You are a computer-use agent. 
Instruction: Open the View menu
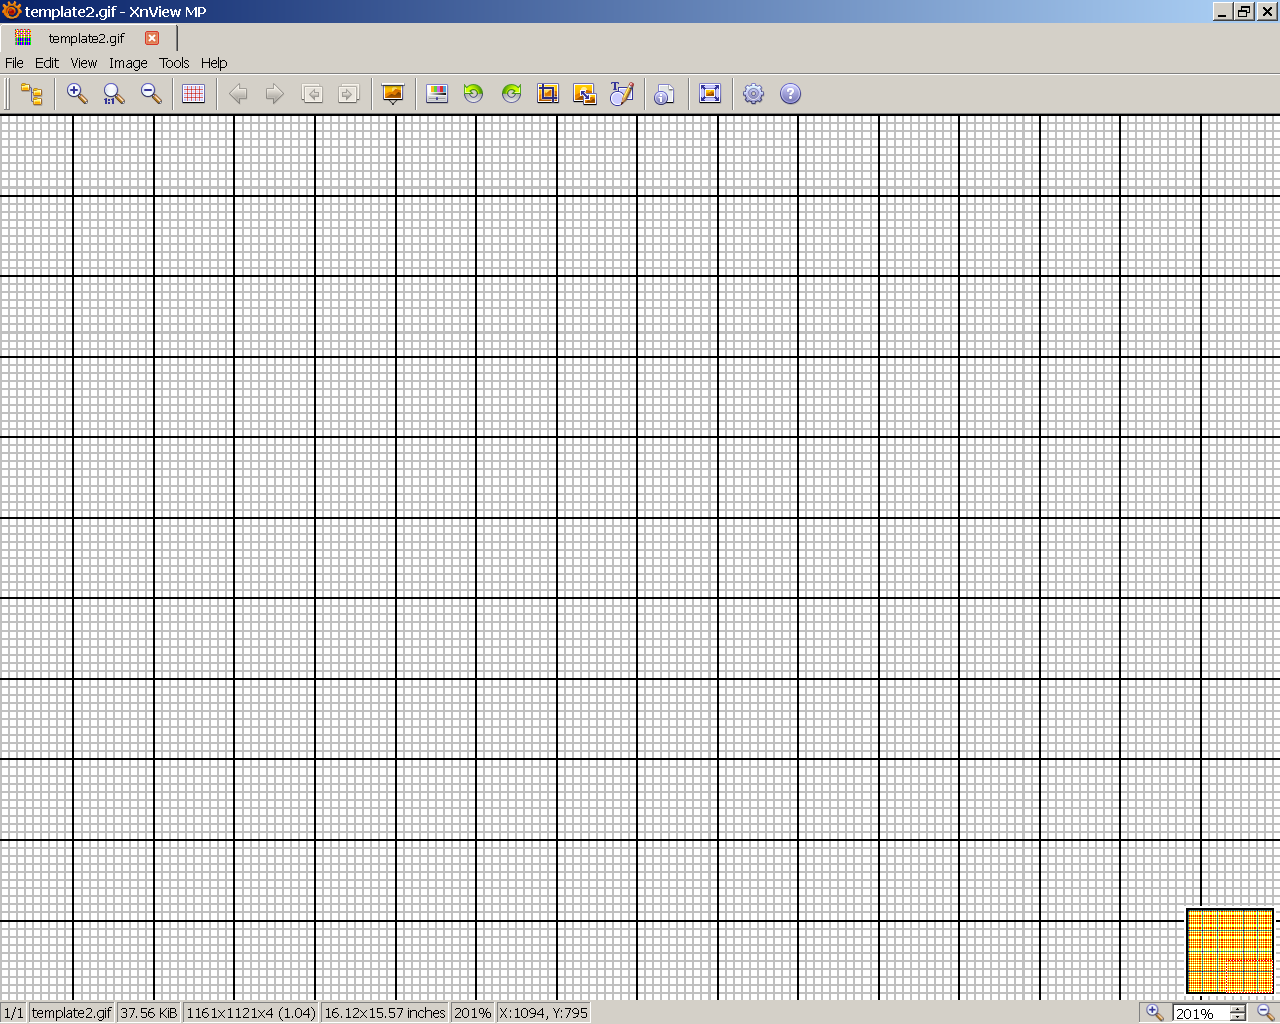(84, 63)
